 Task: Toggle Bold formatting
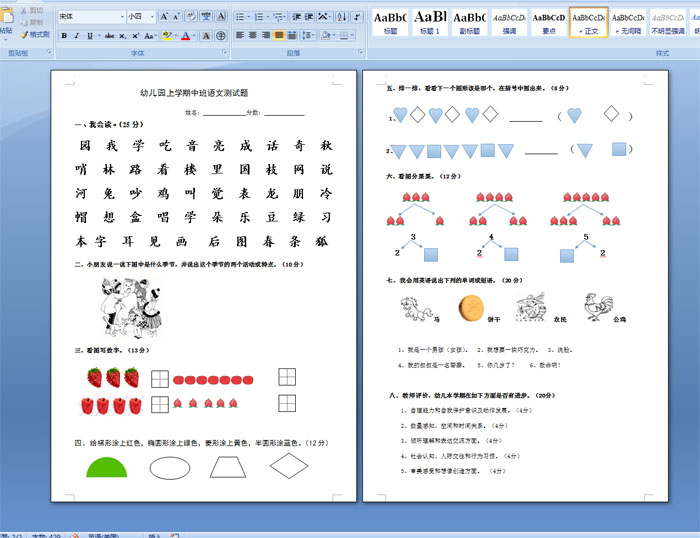click(x=64, y=36)
